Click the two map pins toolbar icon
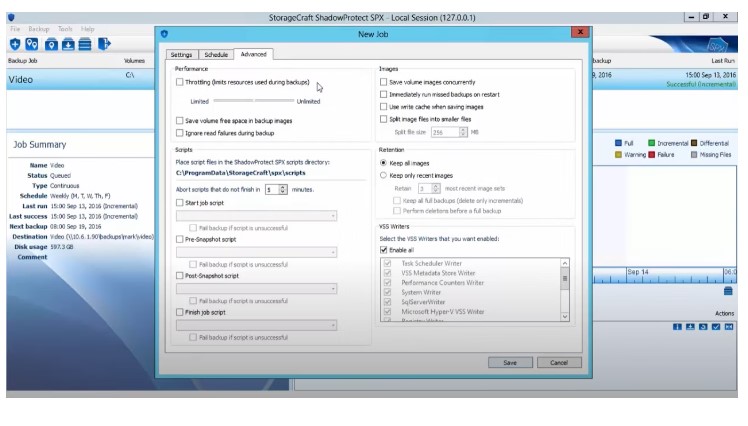Screen dimensions: 748x426 coord(32,44)
